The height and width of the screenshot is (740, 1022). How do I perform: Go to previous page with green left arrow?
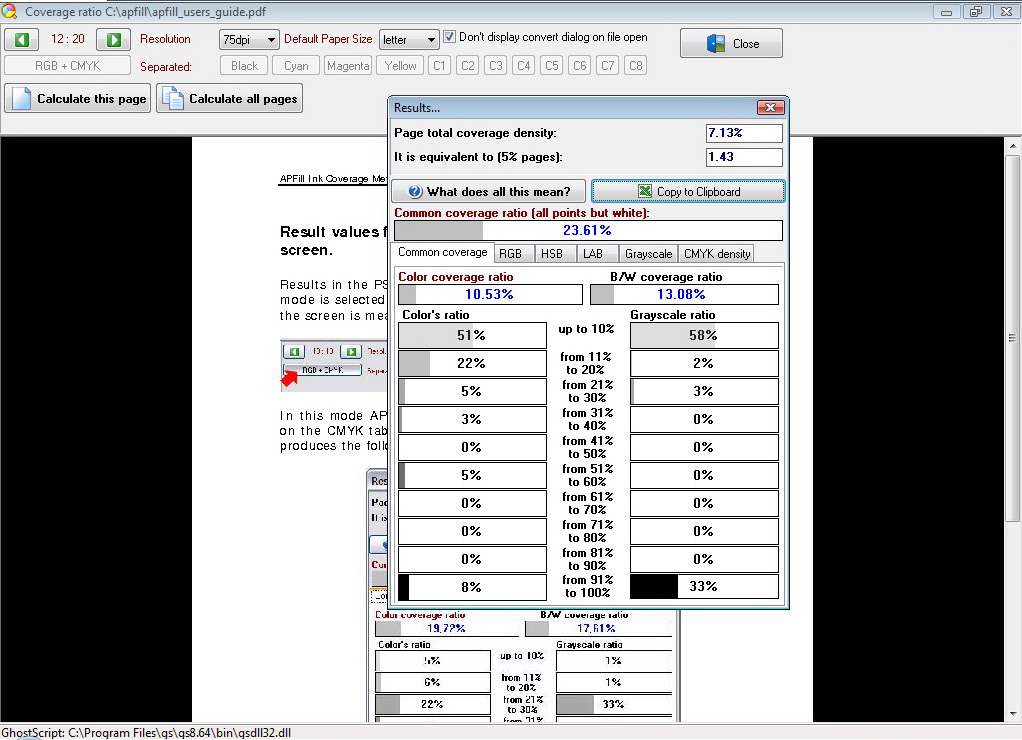pyautogui.click(x=22, y=40)
